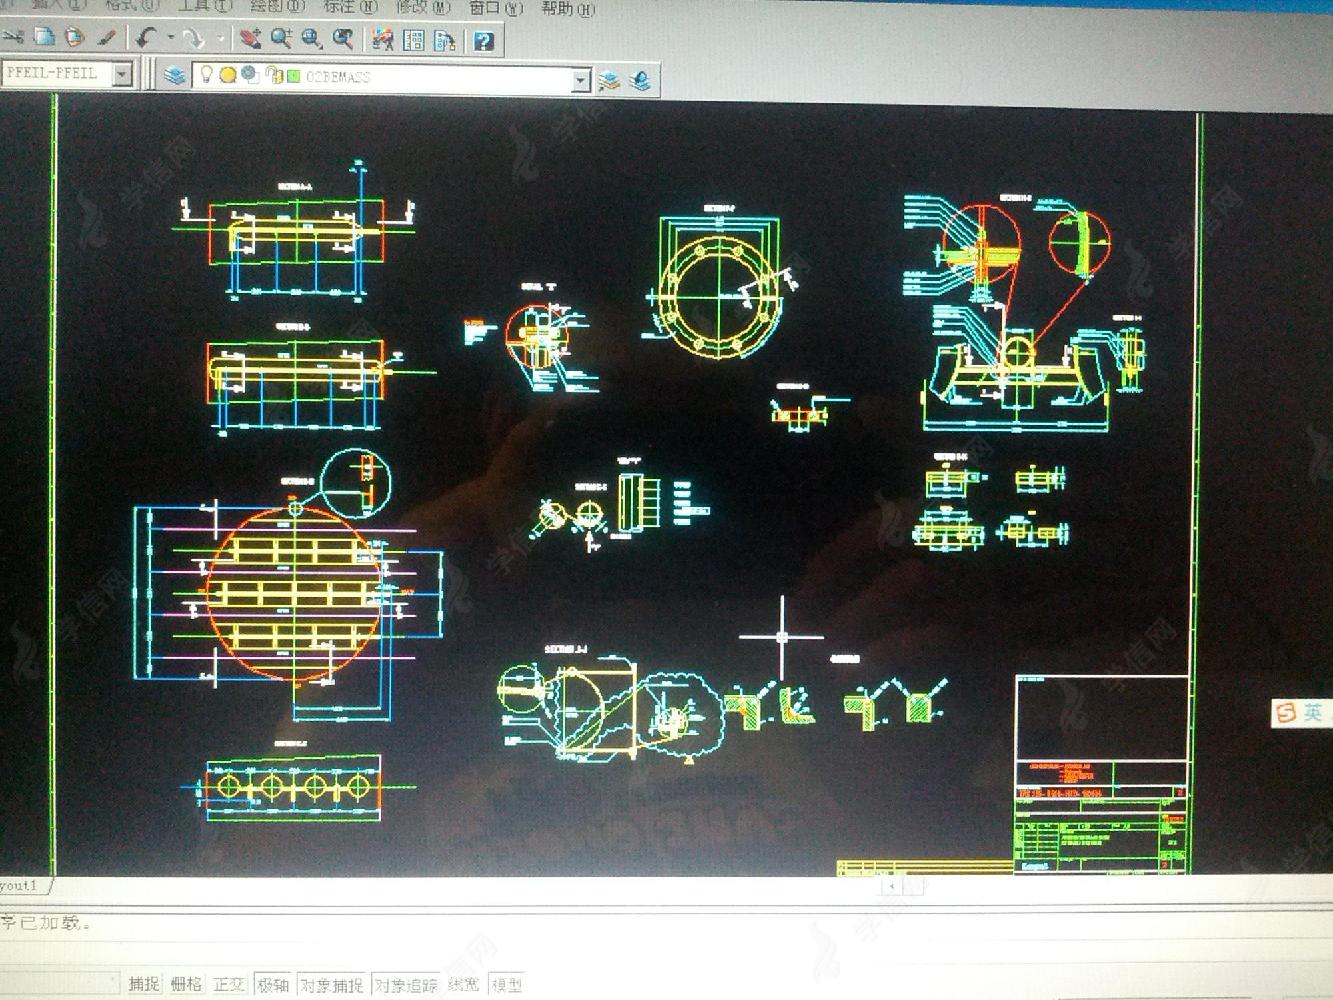Screen dimensions: 1333x1000
Task: Toggle 对象捕捉 object snap in status bar
Action: [331, 985]
